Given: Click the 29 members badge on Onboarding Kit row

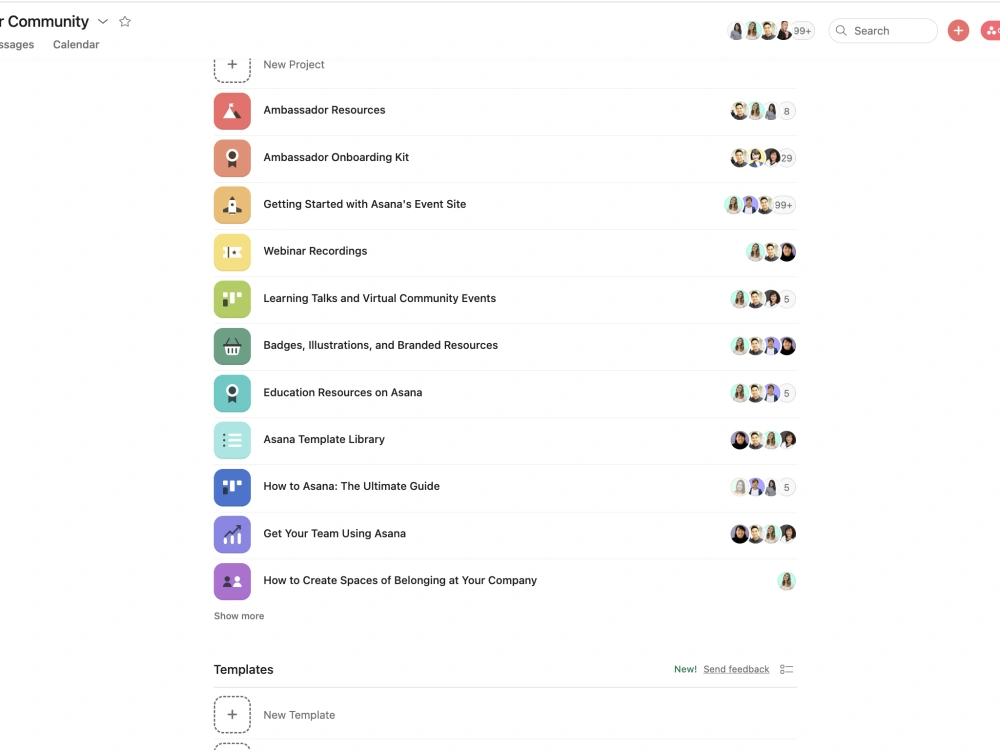Looking at the screenshot, I should pyautogui.click(x=787, y=158).
